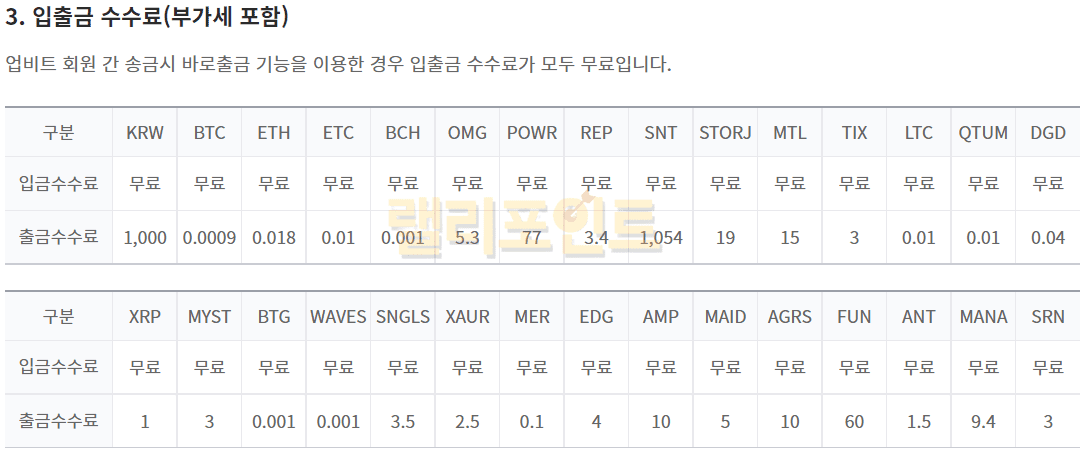
Task: Select the MANA column header
Action: [x=983, y=316]
